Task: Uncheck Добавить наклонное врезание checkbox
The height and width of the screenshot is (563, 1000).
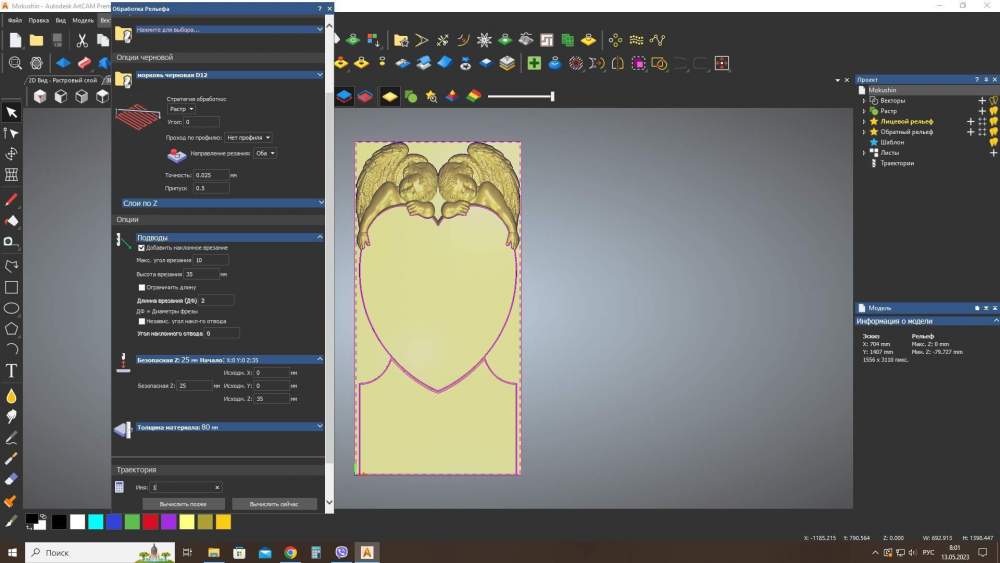Action: point(141,247)
